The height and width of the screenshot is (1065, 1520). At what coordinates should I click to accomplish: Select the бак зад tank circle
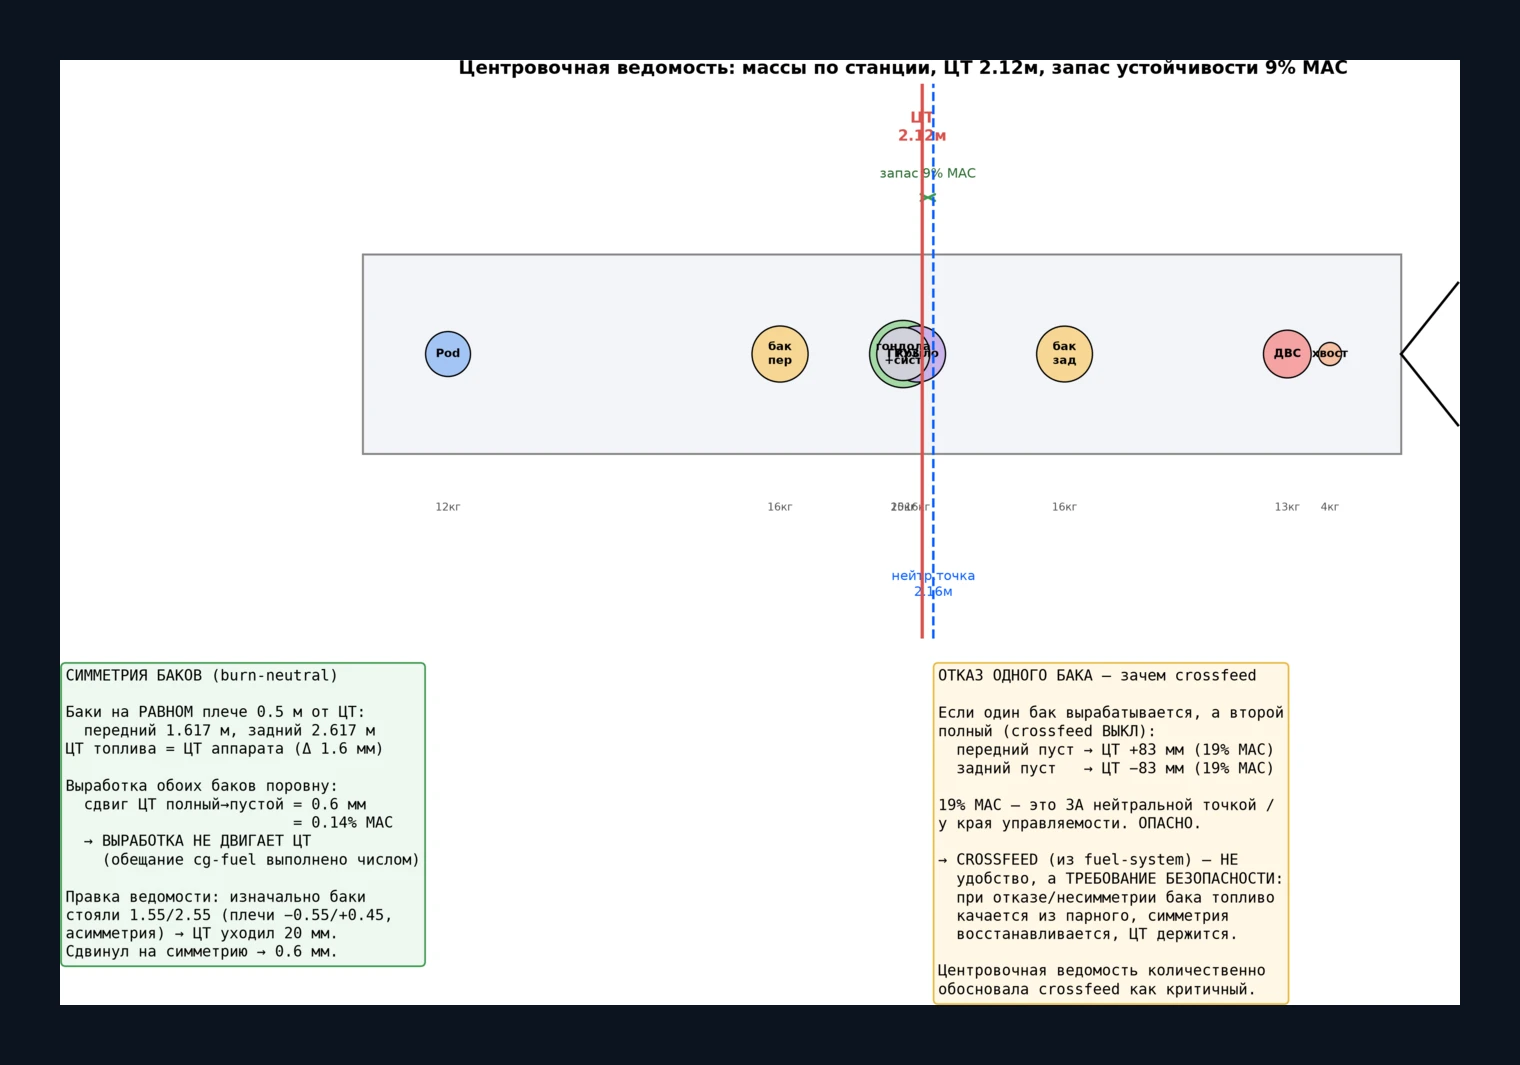pos(1064,354)
